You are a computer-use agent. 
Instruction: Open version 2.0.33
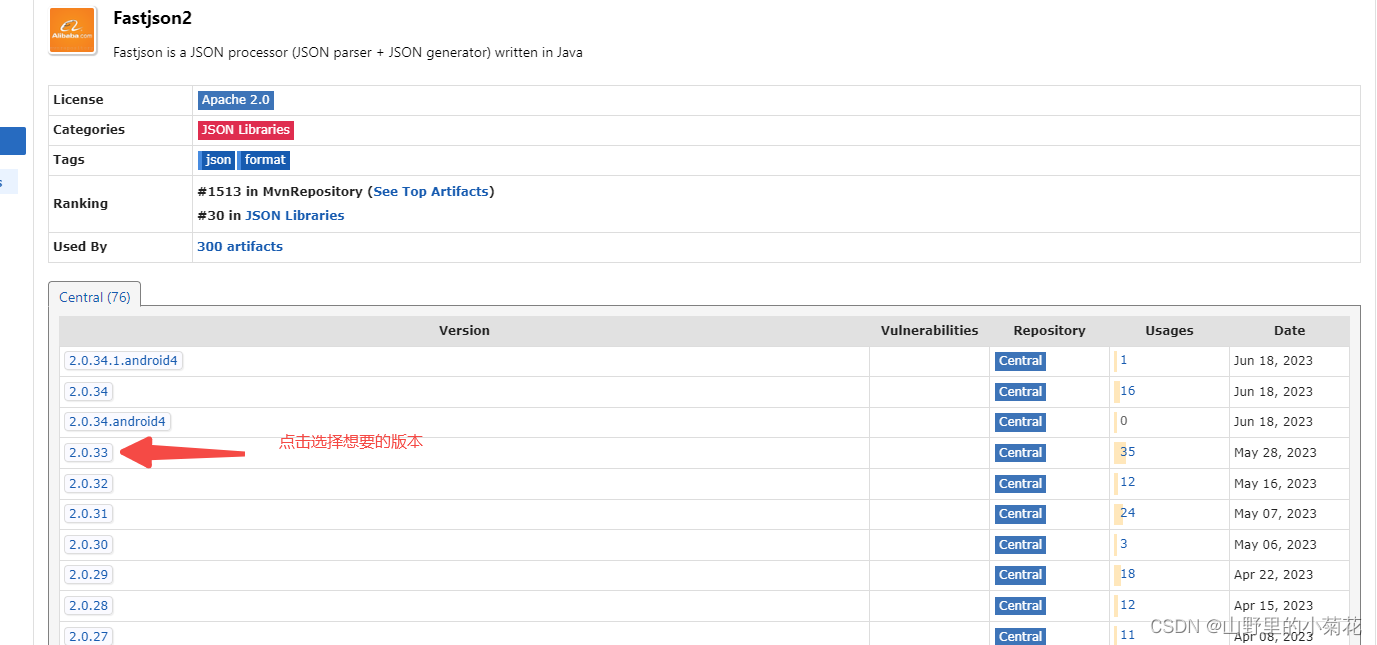[89, 453]
